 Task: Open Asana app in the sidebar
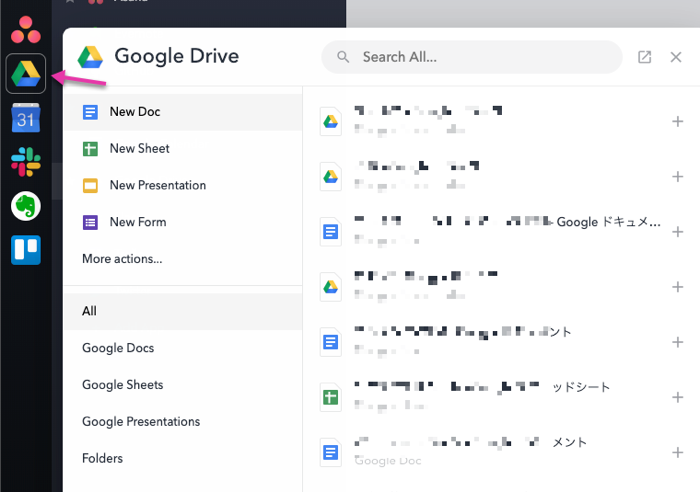click(25, 30)
